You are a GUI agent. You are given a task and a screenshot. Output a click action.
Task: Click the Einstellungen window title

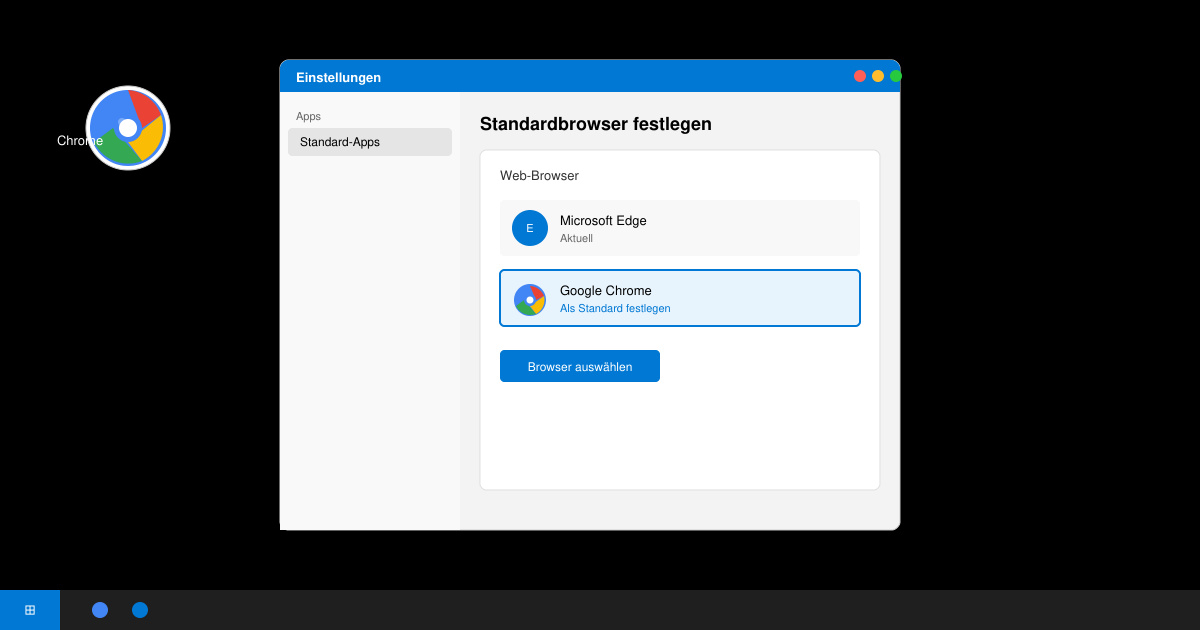338,77
